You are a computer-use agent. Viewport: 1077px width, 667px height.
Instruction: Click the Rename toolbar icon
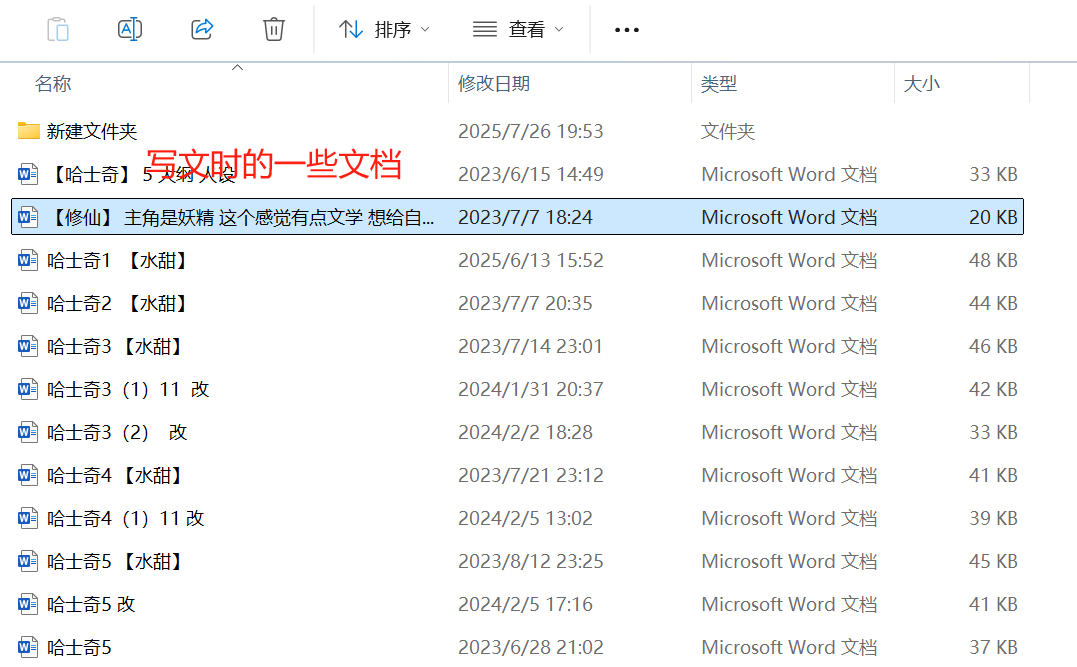click(130, 30)
